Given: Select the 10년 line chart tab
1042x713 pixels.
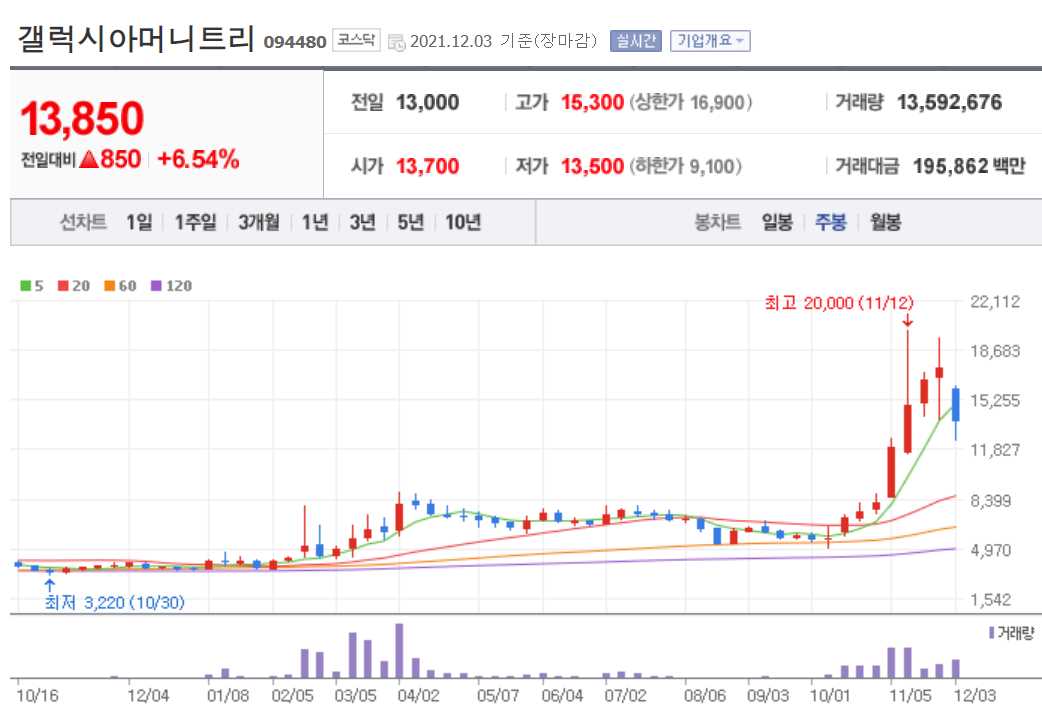Looking at the screenshot, I should coord(463,222).
